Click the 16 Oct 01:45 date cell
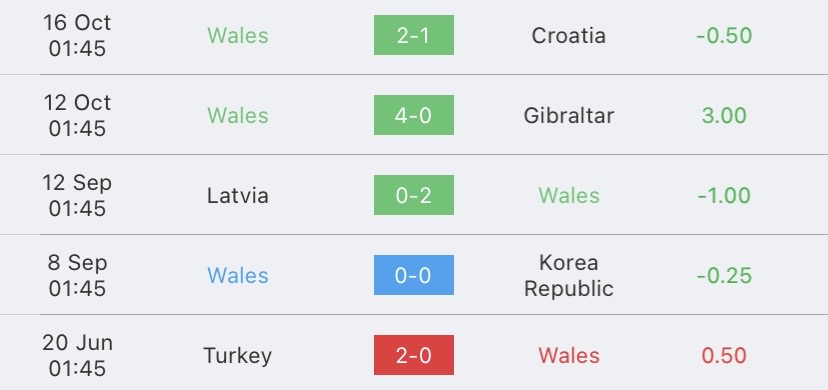Viewport: 828px width, 390px height. point(77,35)
